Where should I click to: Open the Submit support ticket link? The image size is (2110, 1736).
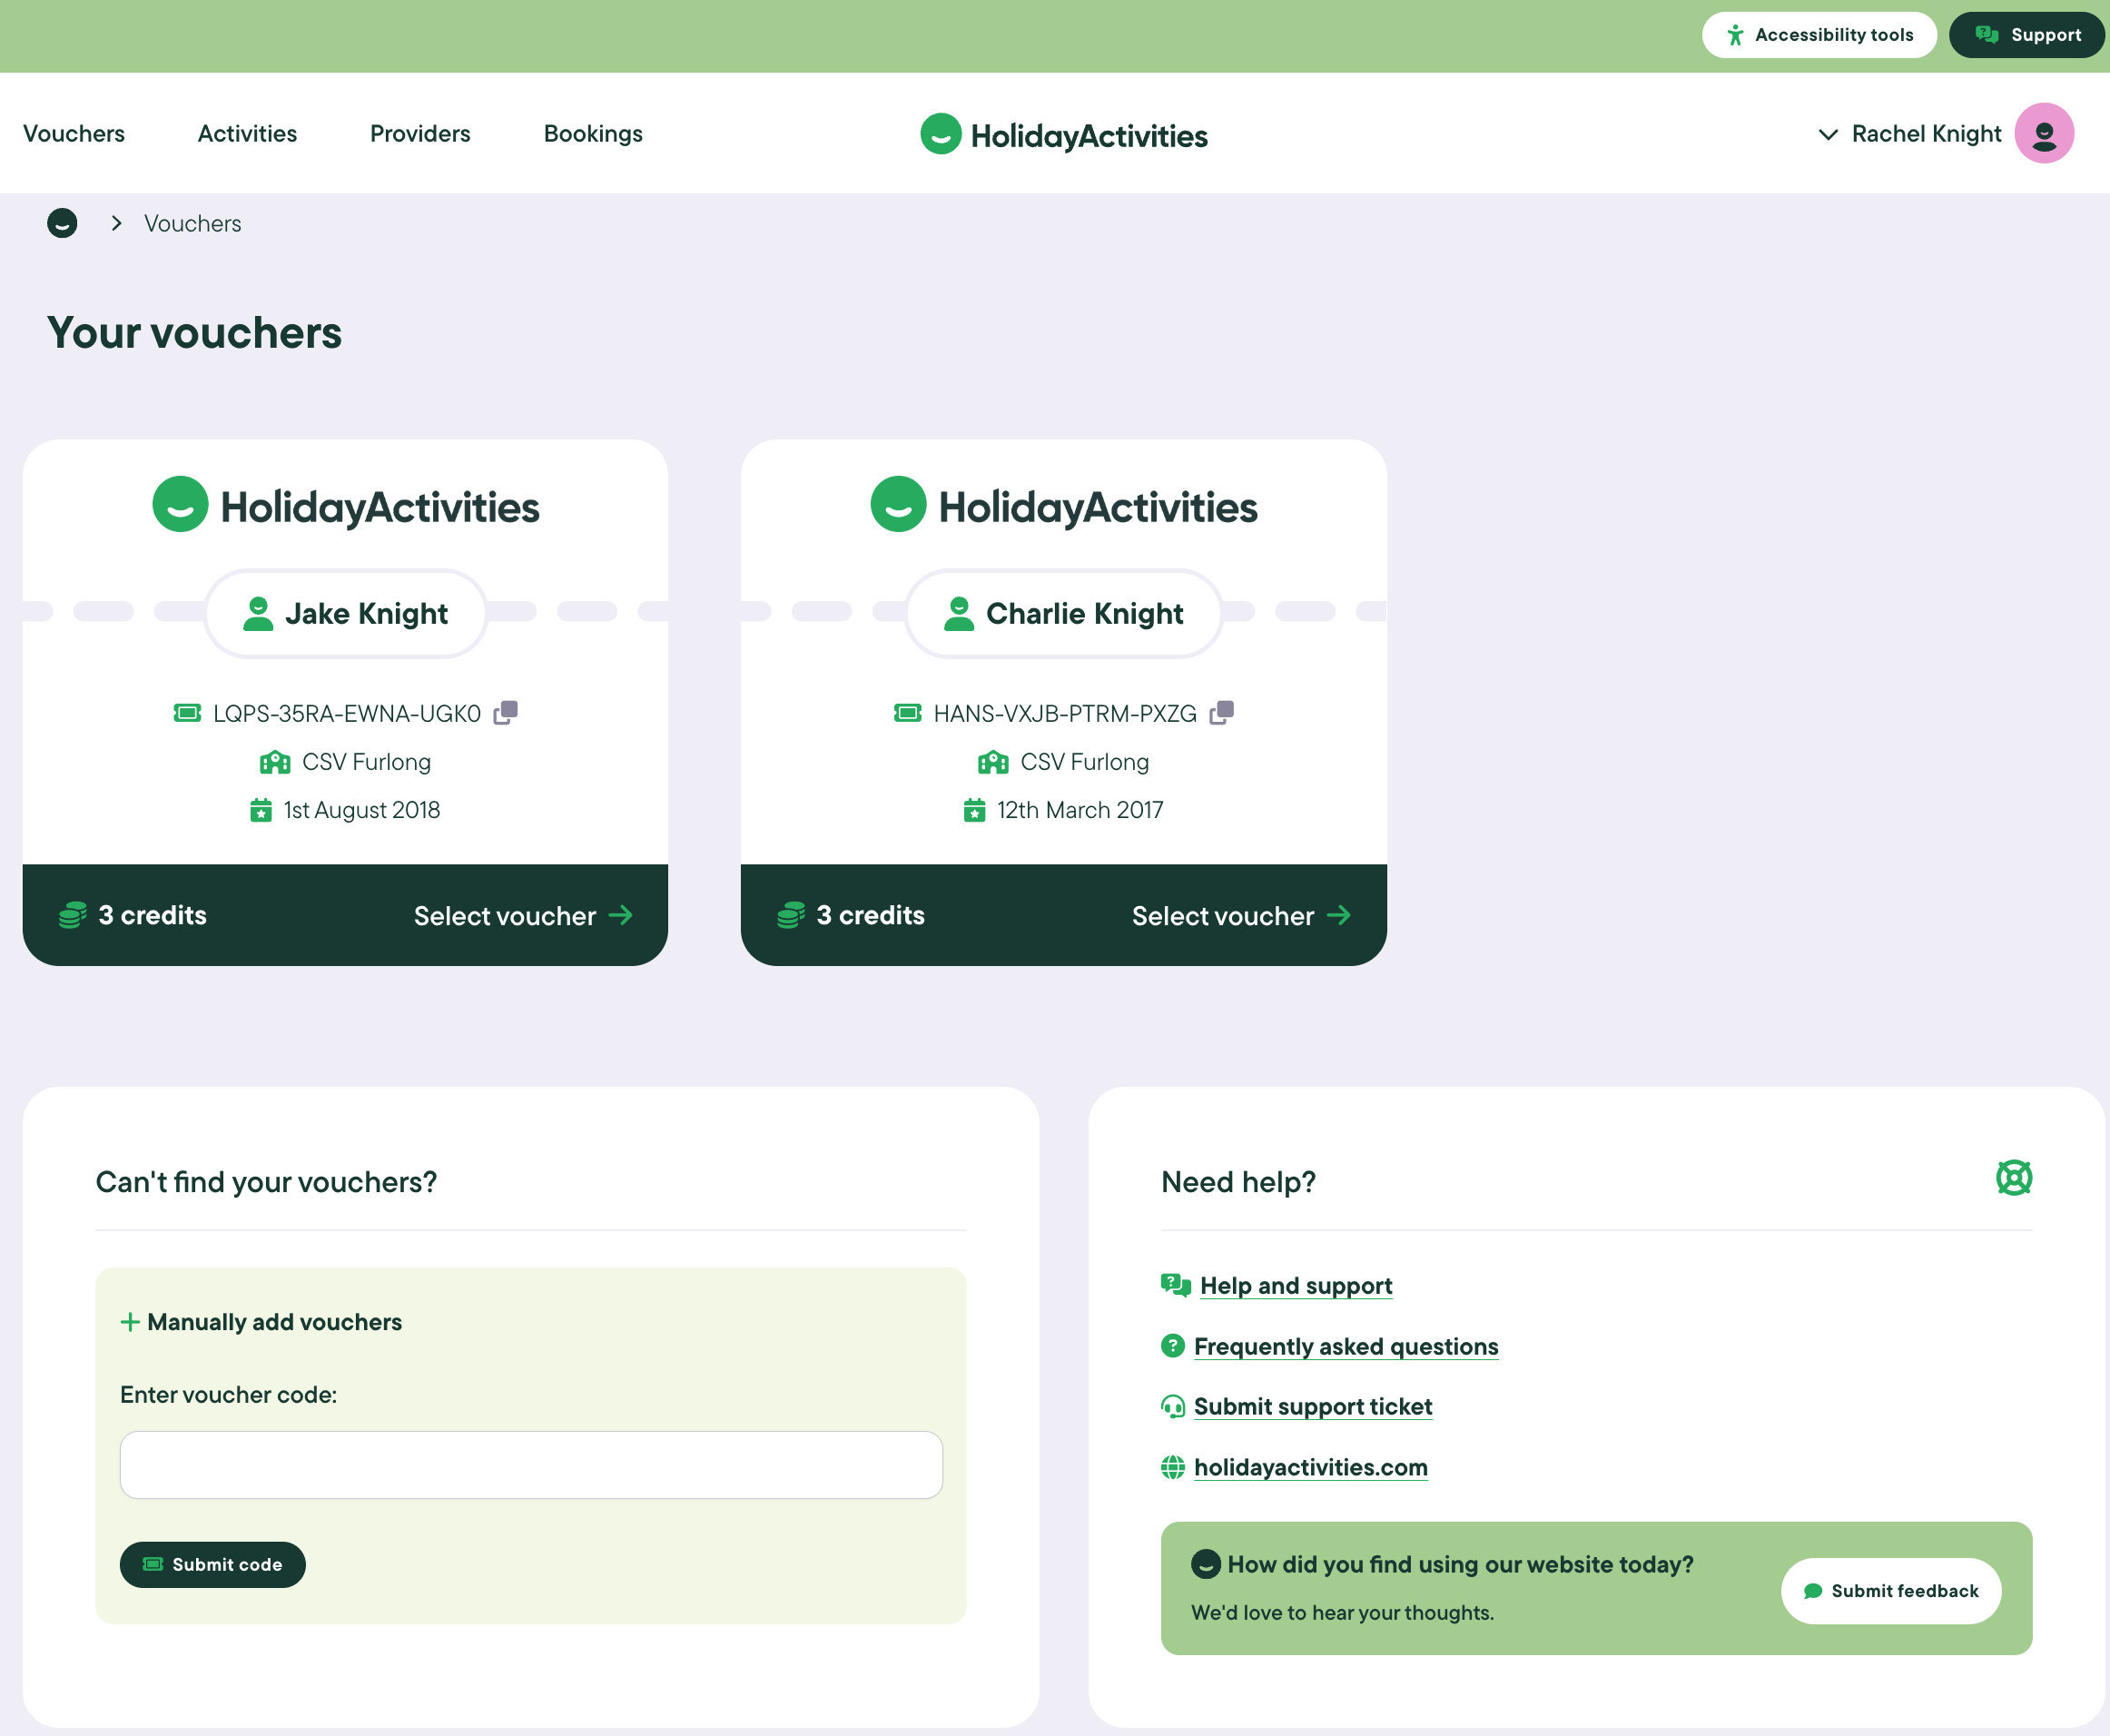pos(1312,1407)
